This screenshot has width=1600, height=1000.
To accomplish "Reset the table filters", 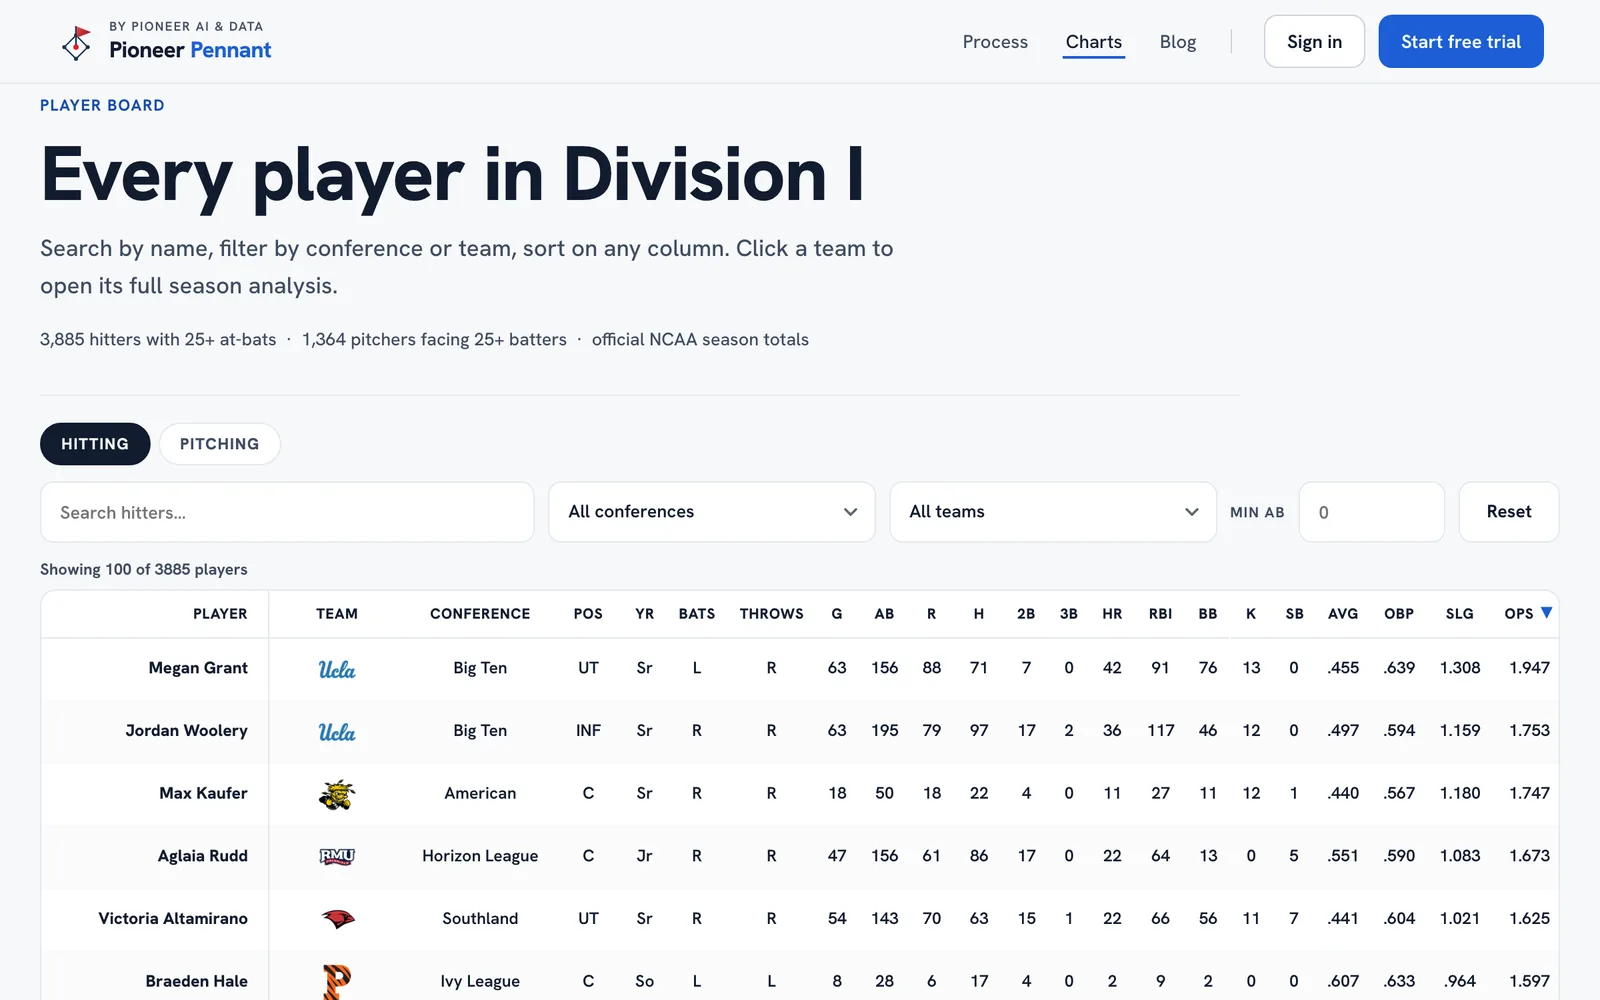I will [1509, 512].
